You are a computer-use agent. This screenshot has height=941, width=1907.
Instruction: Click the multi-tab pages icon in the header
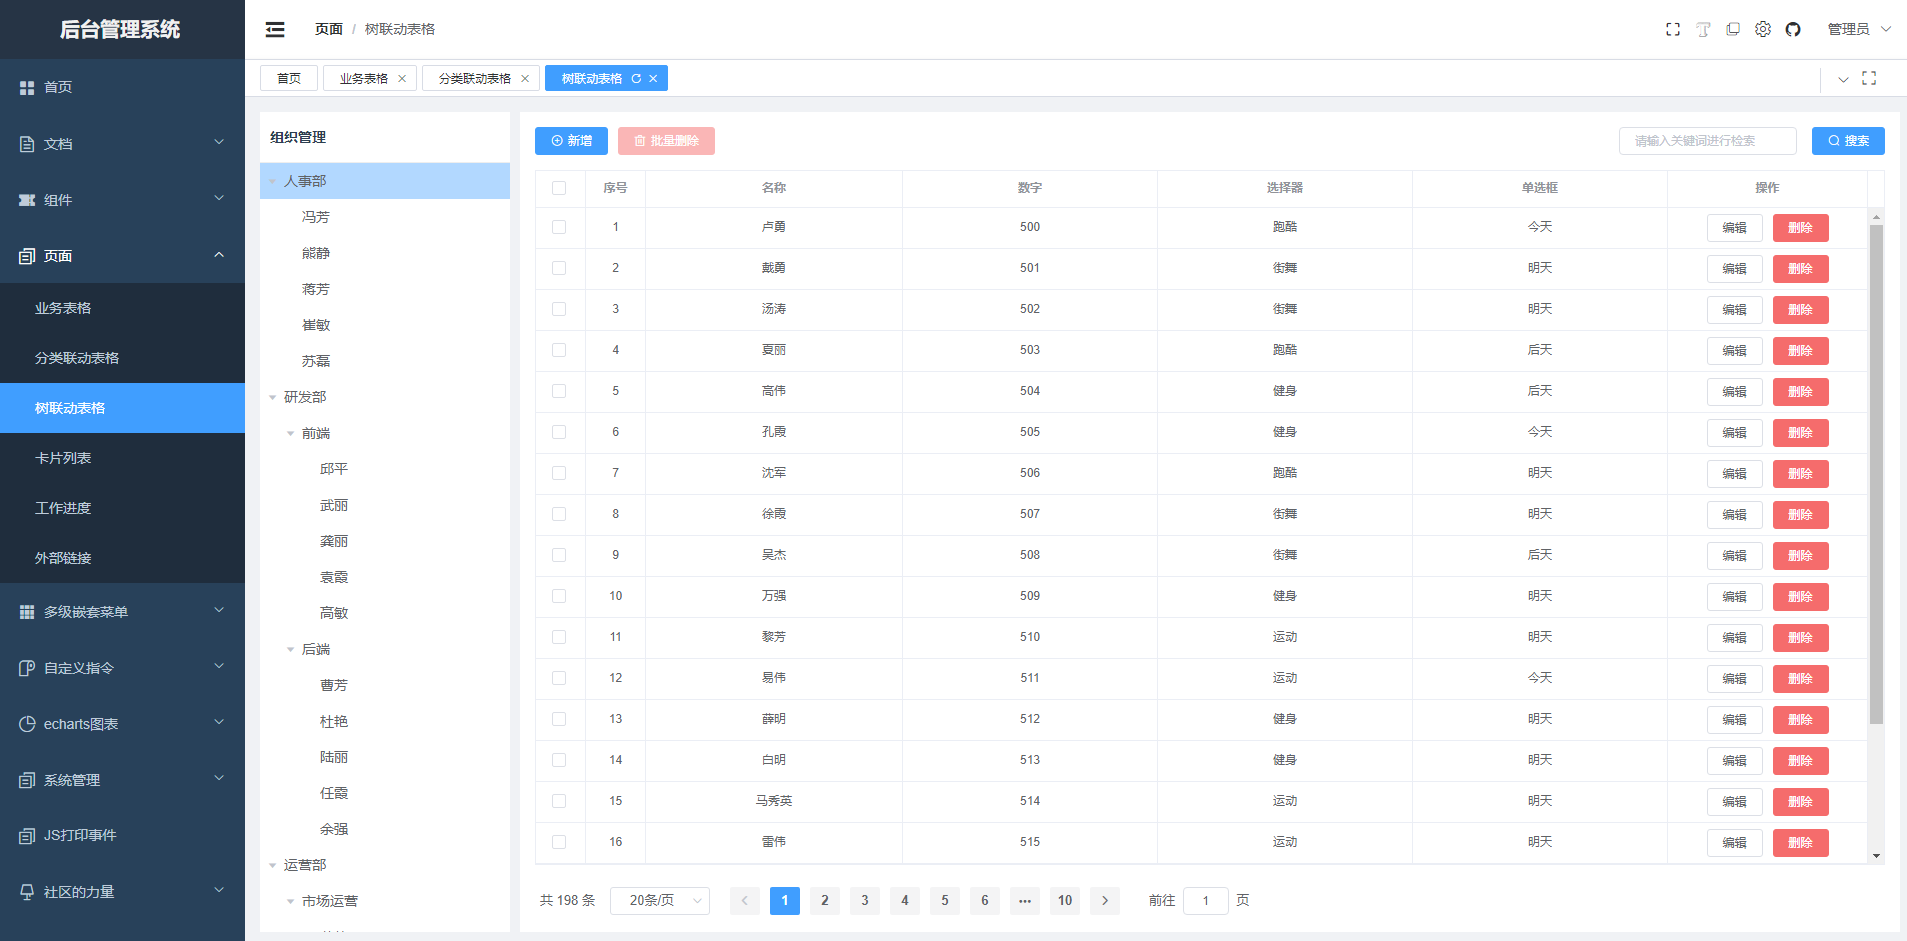1732,29
